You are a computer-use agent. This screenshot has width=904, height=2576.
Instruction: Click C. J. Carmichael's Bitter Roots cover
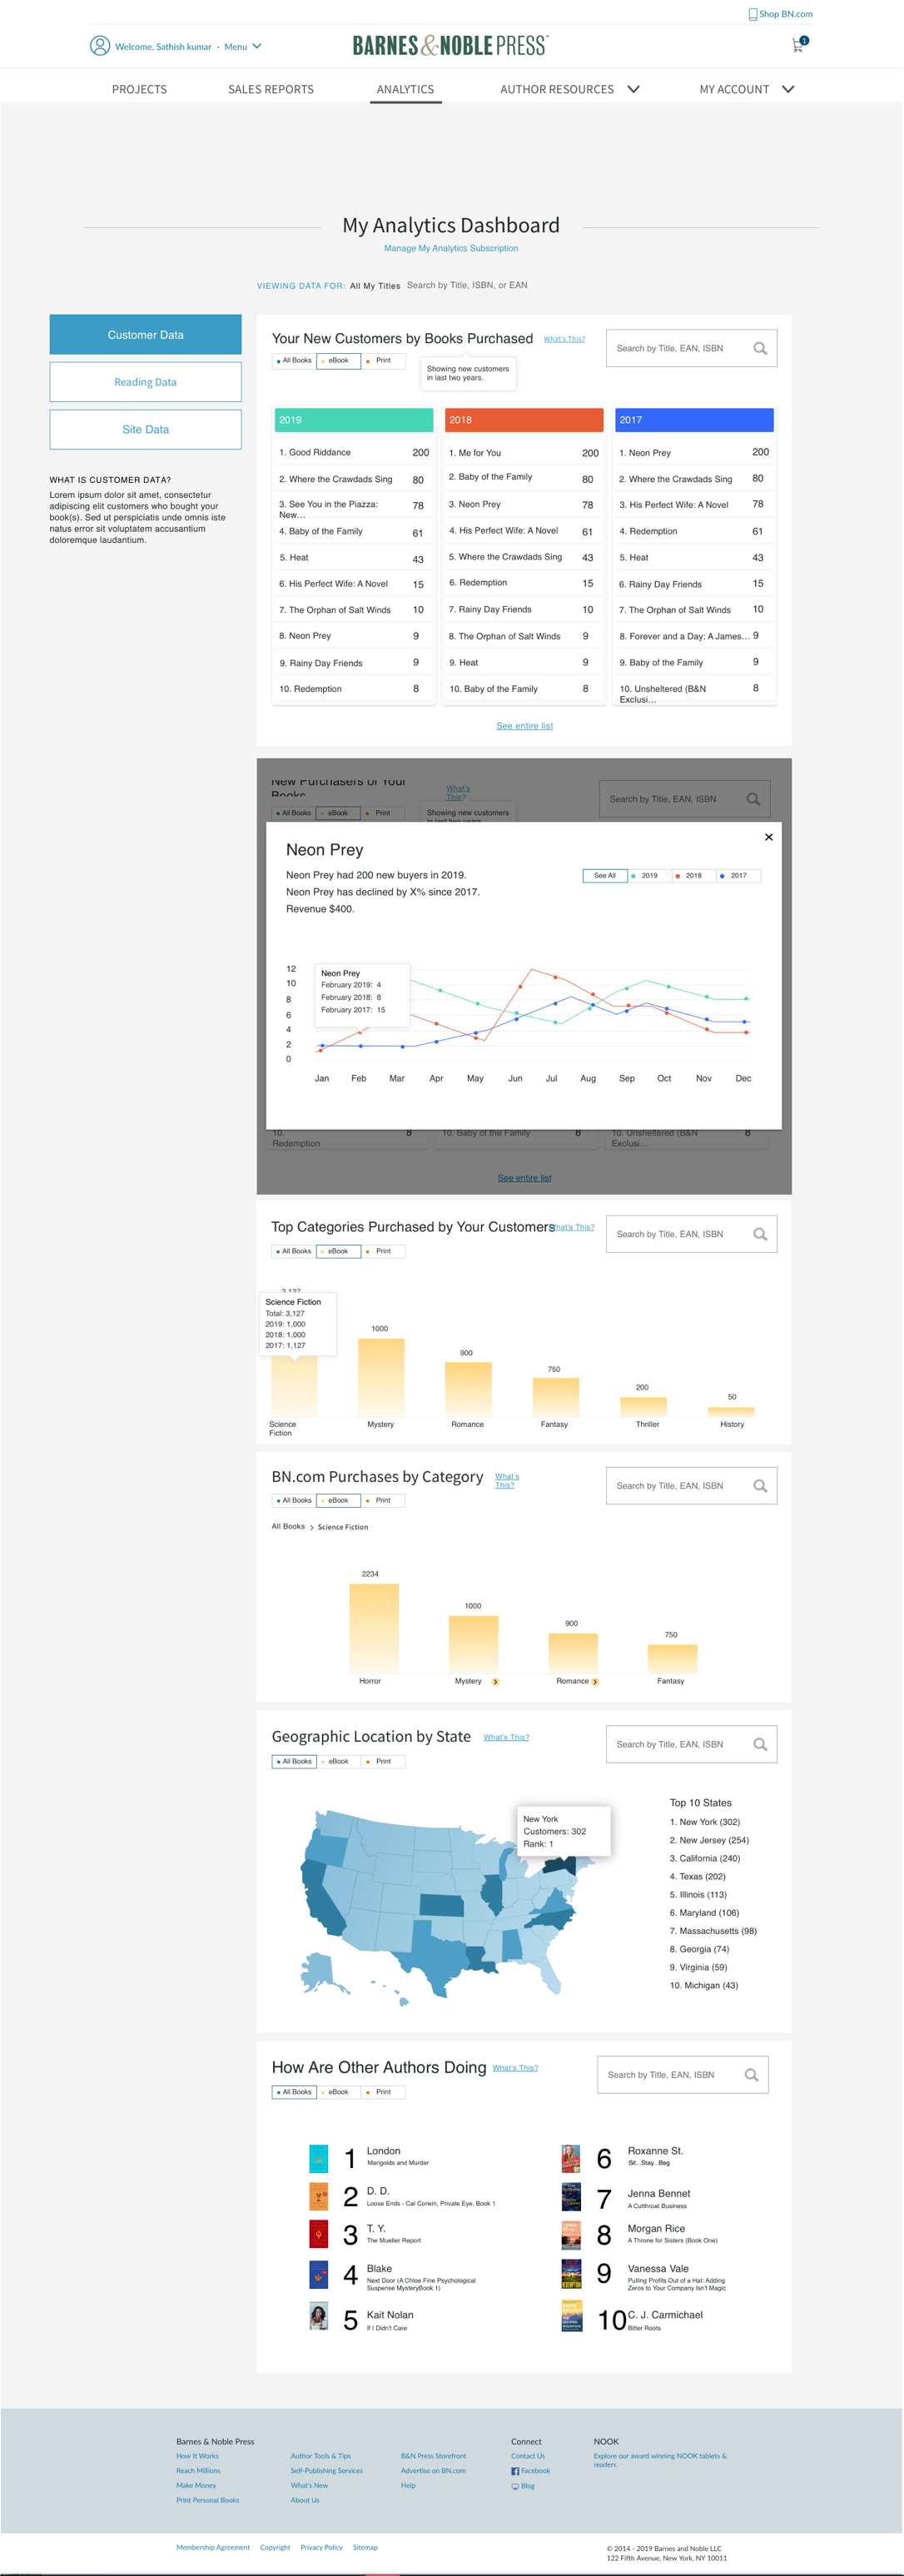point(571,2317)
